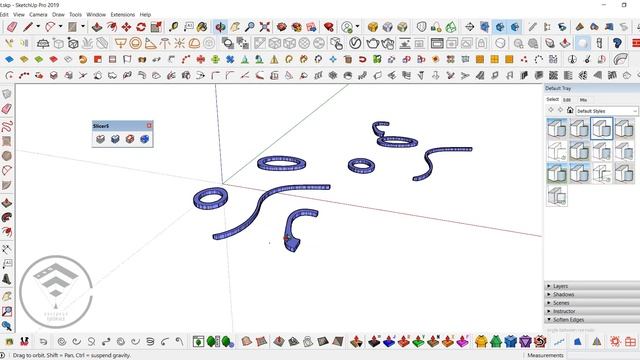This screenshot has width=640, height=360.
Task: Open the Draw menu
Action: coord(58,14)
